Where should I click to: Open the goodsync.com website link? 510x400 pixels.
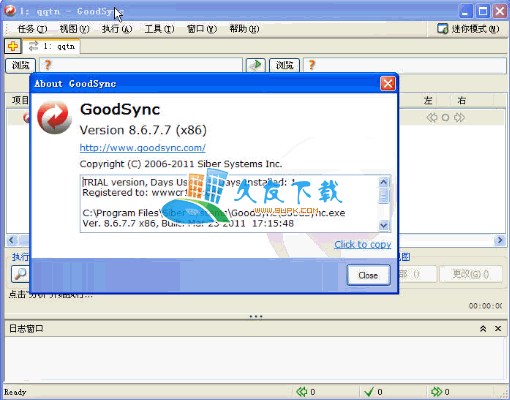point(143,148)
